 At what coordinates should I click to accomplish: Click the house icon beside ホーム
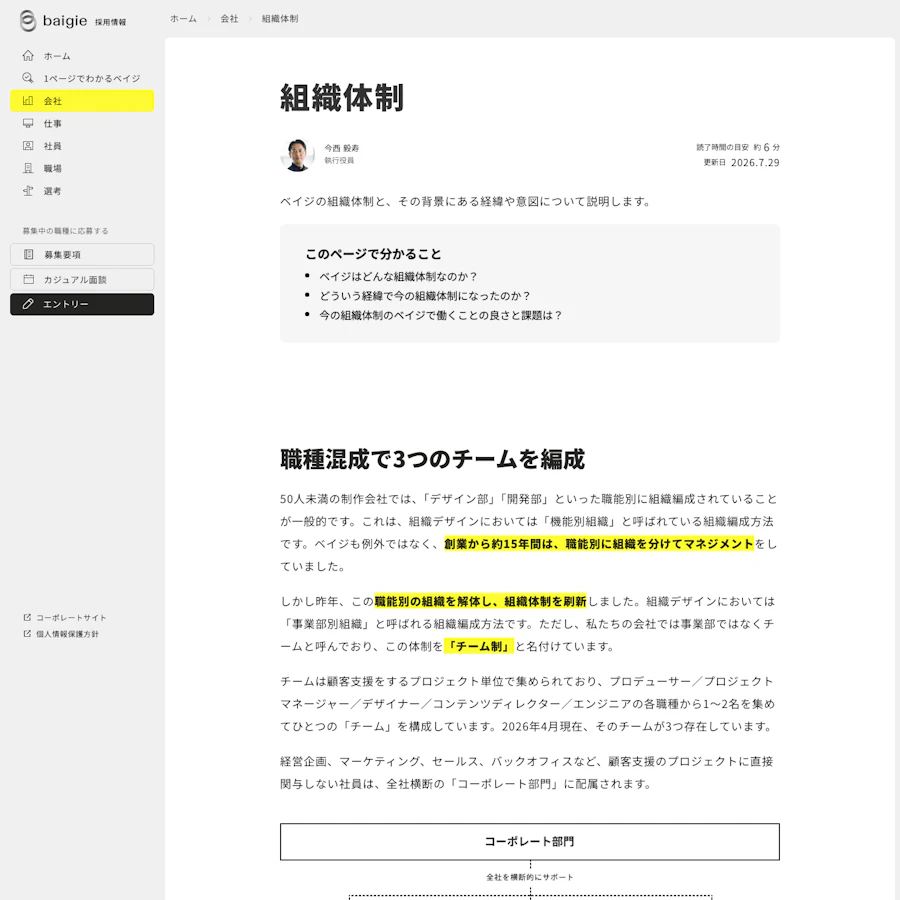click(x=28, y=56)
